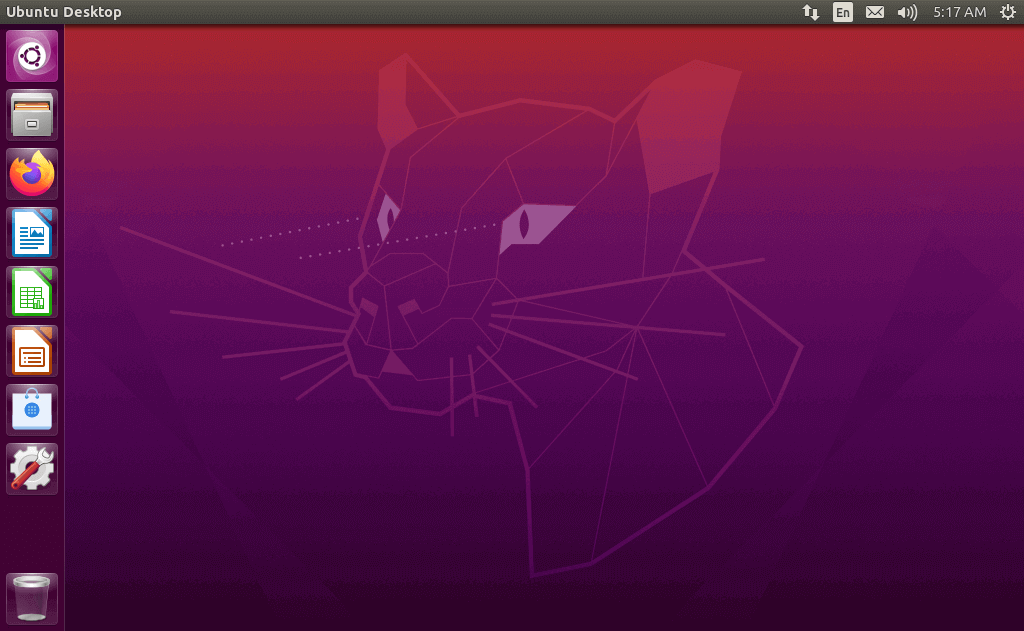The width and height of the screenshot is (1024, 631).
Task: Start LibreOffice Writer from launcher
Action: [32, 233]
